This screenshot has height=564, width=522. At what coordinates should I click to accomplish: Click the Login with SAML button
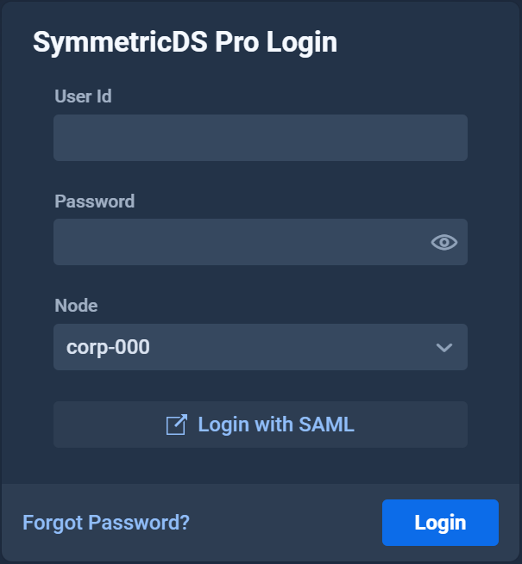260,424
